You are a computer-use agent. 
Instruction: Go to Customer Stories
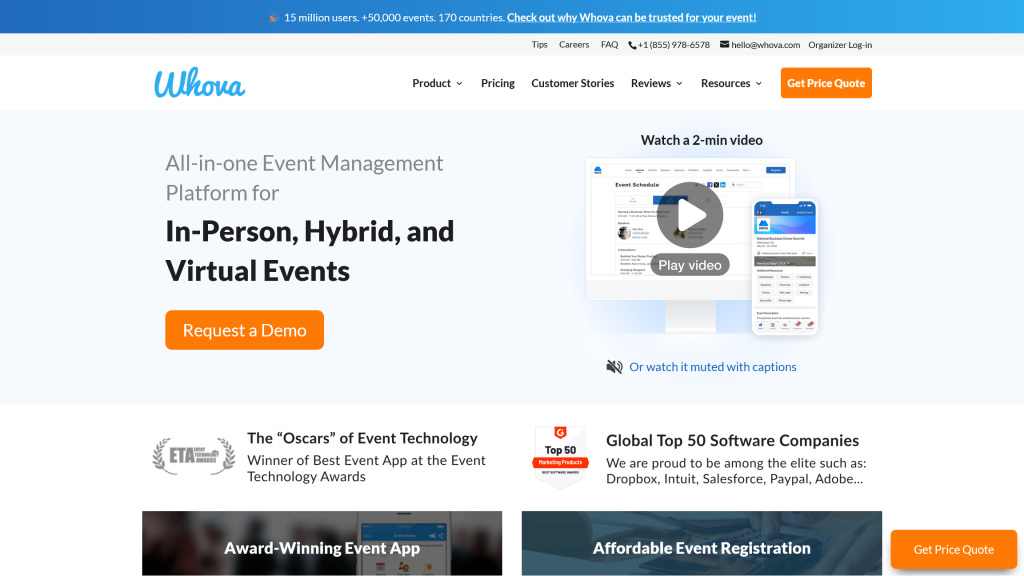(x=572, y=83)
